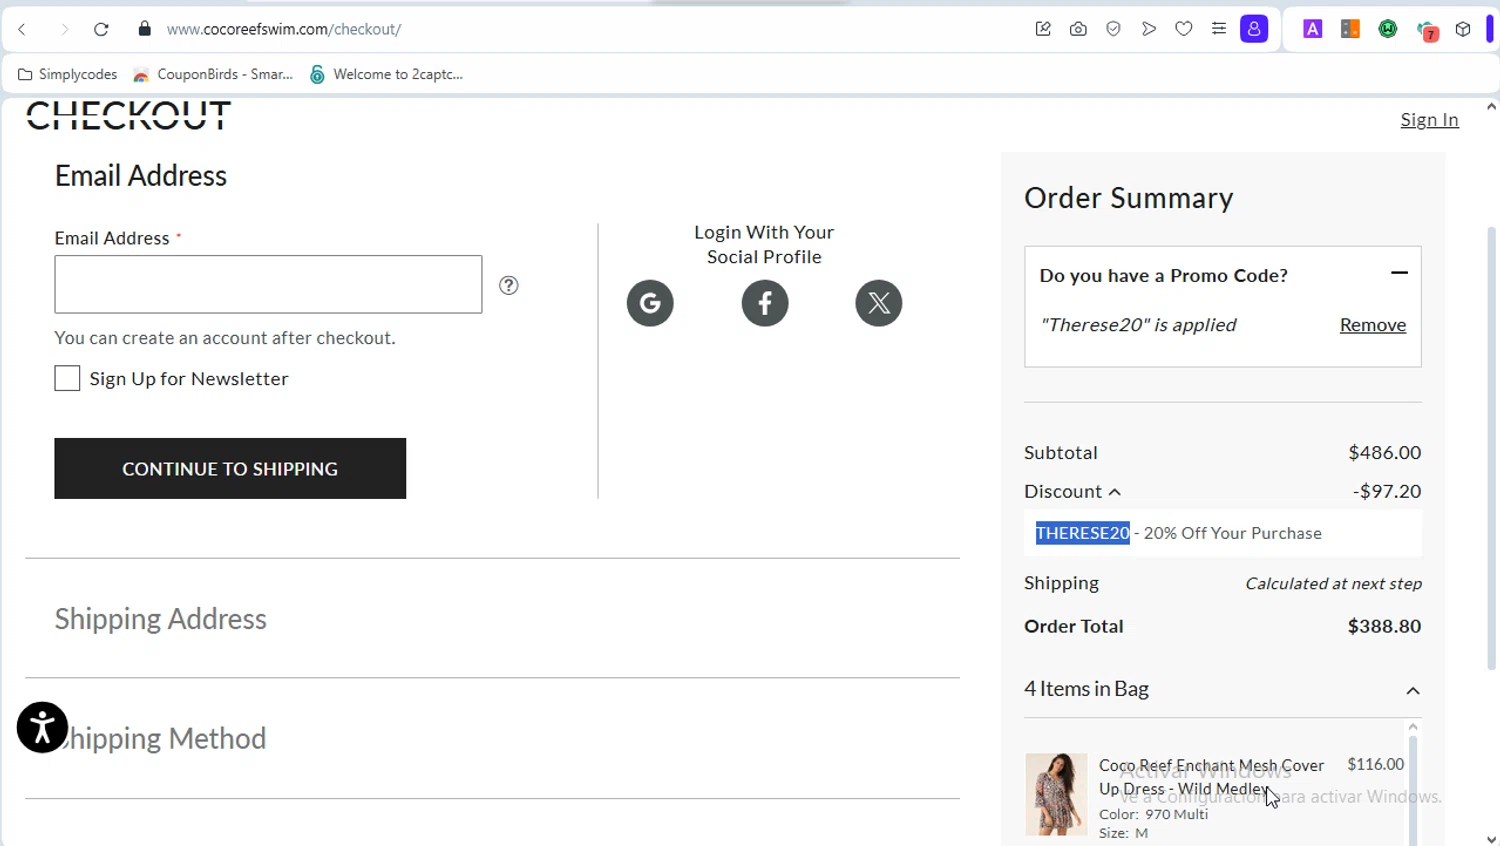Log in with X (Twitter) icon
This screenshot has width=1500, height=846.
tap(879, 303)
